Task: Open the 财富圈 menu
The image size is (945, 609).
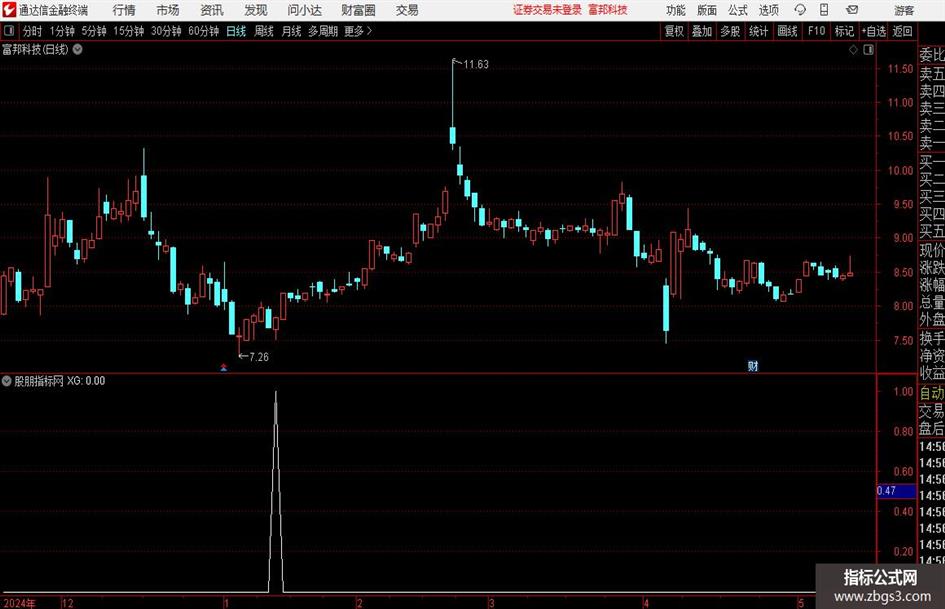Action: point(358,10)
